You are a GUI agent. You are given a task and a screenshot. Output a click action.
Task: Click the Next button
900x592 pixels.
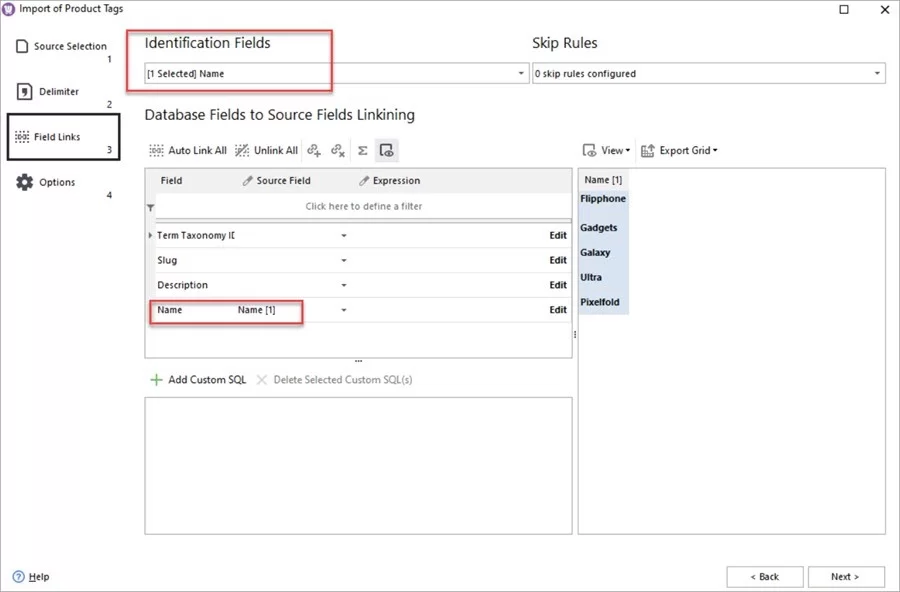click(846, 576)
